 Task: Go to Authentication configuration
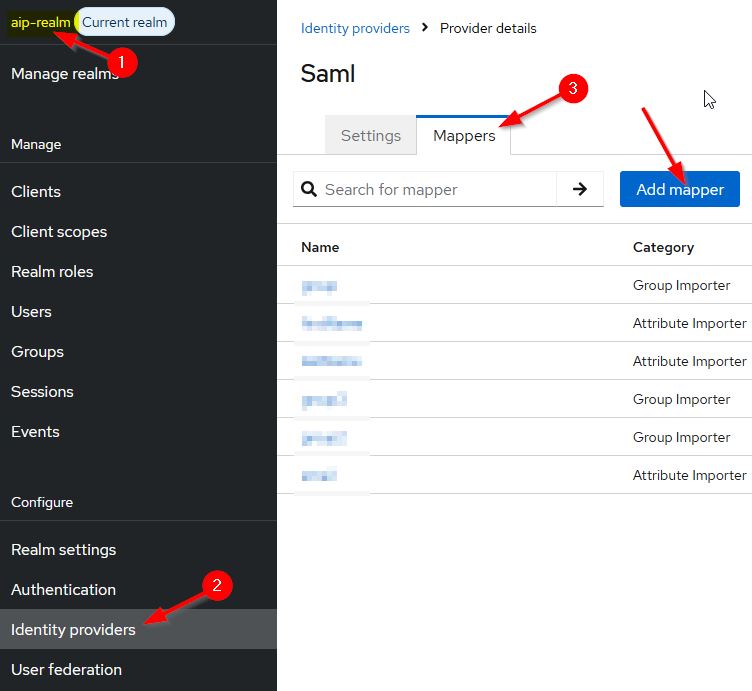pyautogui.click(x=63, y=589)
